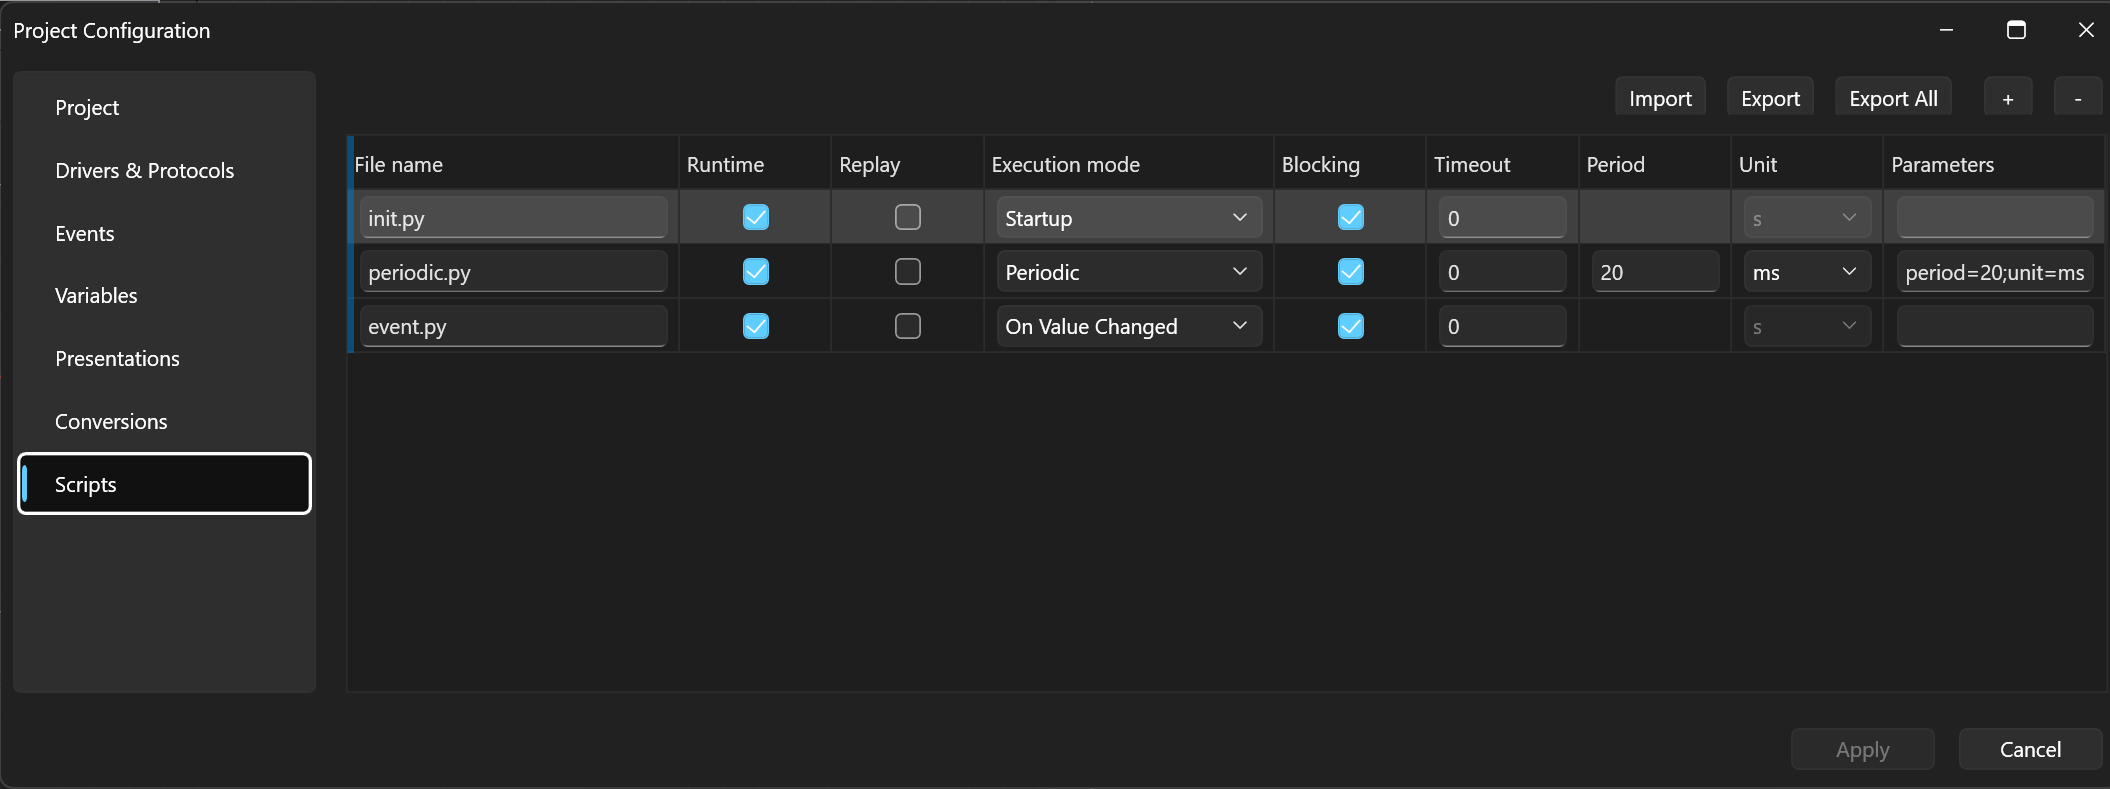Open the ms unit dropdown for periodic.py
The image size is (2110, 789).
(x=1807, y=272)
